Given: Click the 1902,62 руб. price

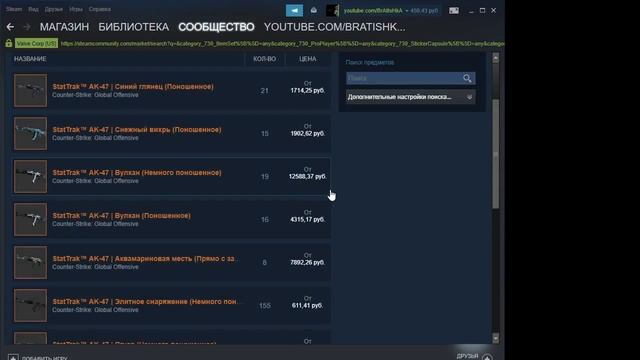Looking at the screenshot, I should [307, 133].
